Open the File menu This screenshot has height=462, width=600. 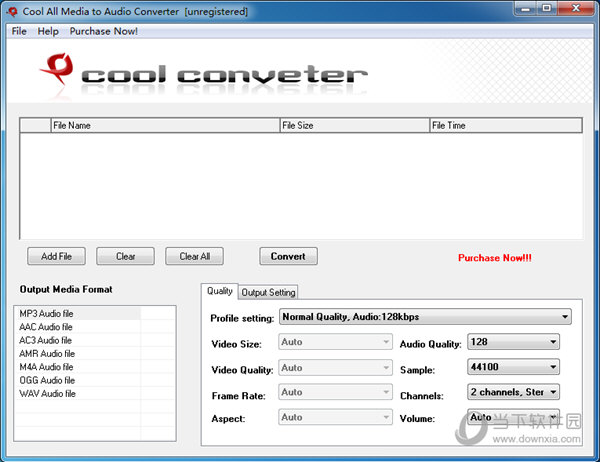[x=19, y=31]
